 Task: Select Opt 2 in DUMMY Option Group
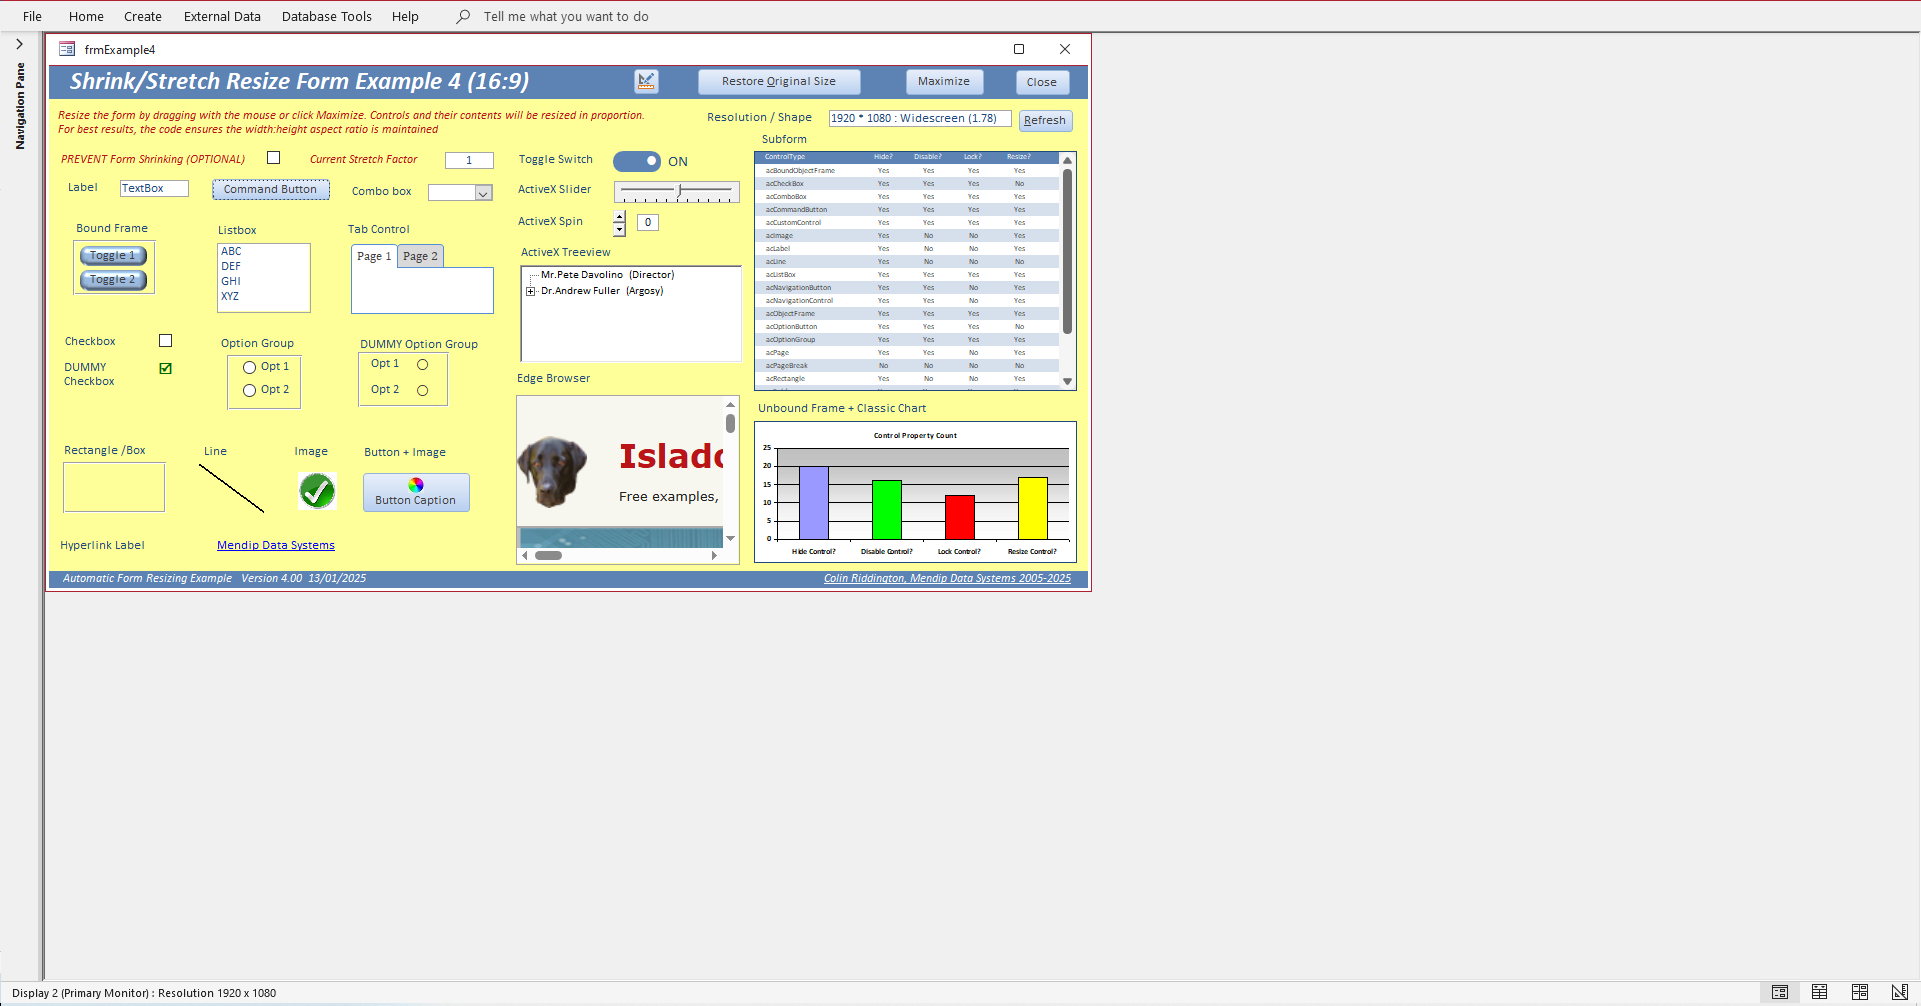423,390
